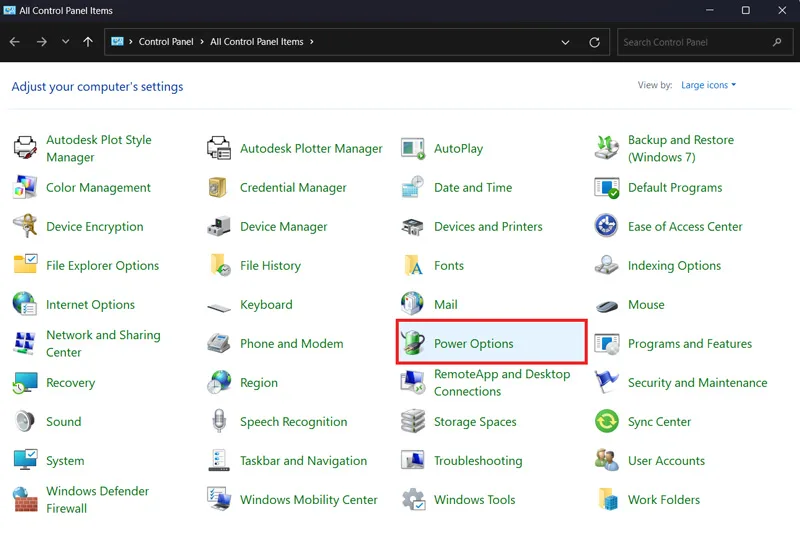Click the Windows Defender Firewall brick icon
Screen dimensions: 800x539
coord(25,499)
